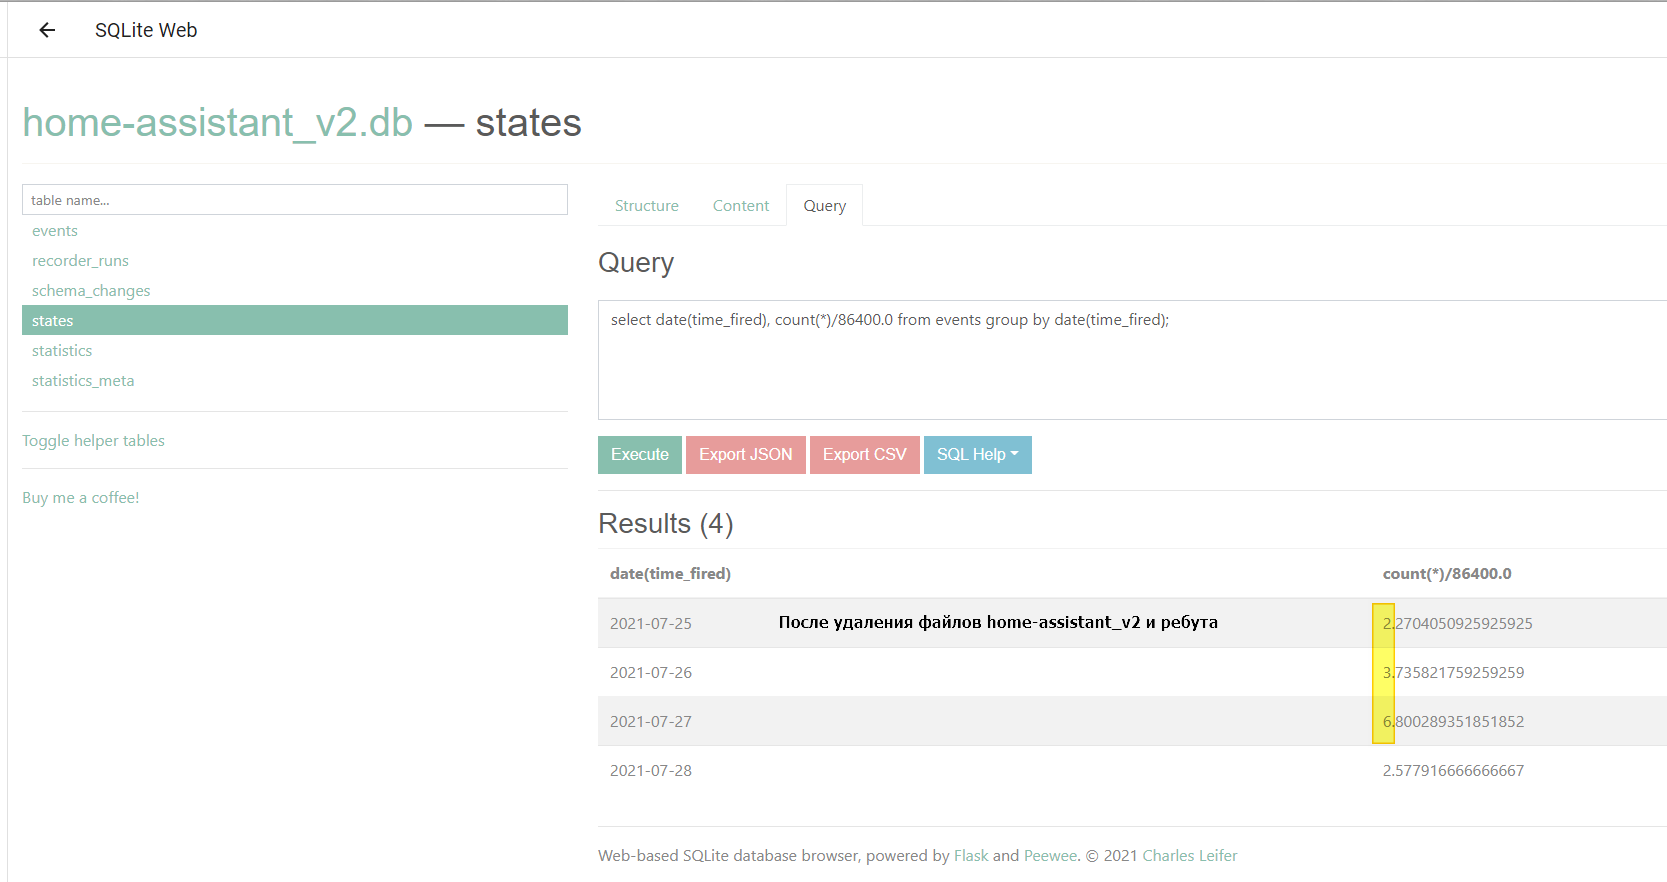Expand the SQL Help dropdown
Screen dimensions: 1667x882
click(978, 455)
